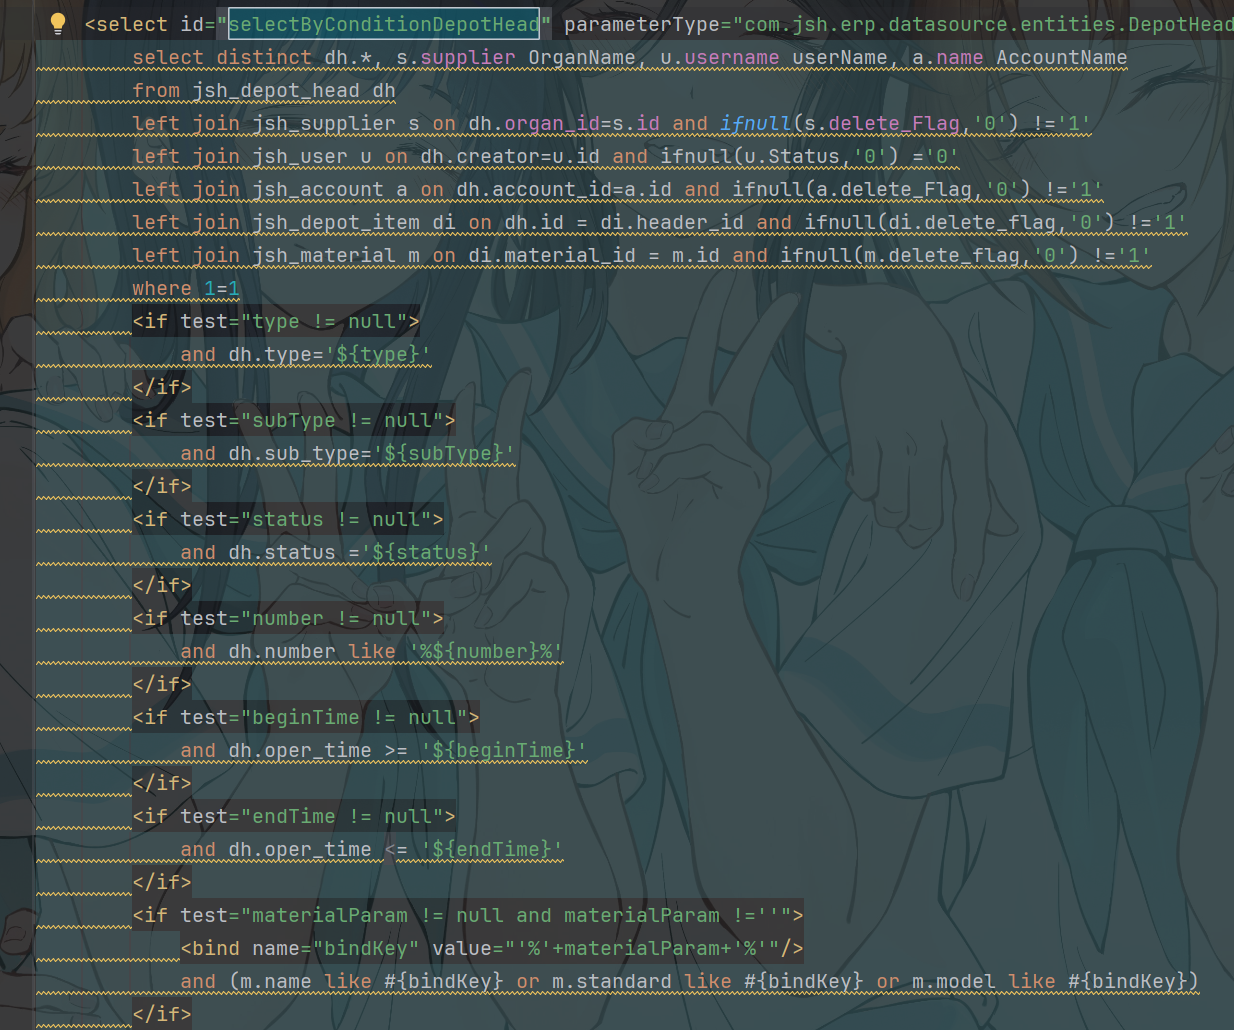Click the OrganName column alias
This screenshot has height=1030, width=1234.
tap(582, 57)
